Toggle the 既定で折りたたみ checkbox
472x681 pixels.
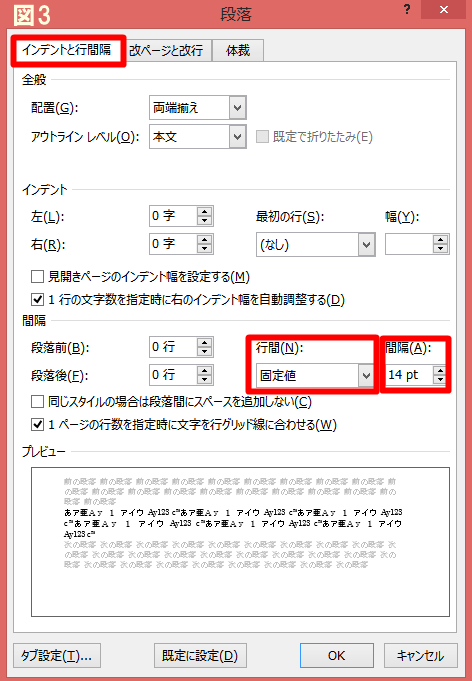[x=262, y=137]
